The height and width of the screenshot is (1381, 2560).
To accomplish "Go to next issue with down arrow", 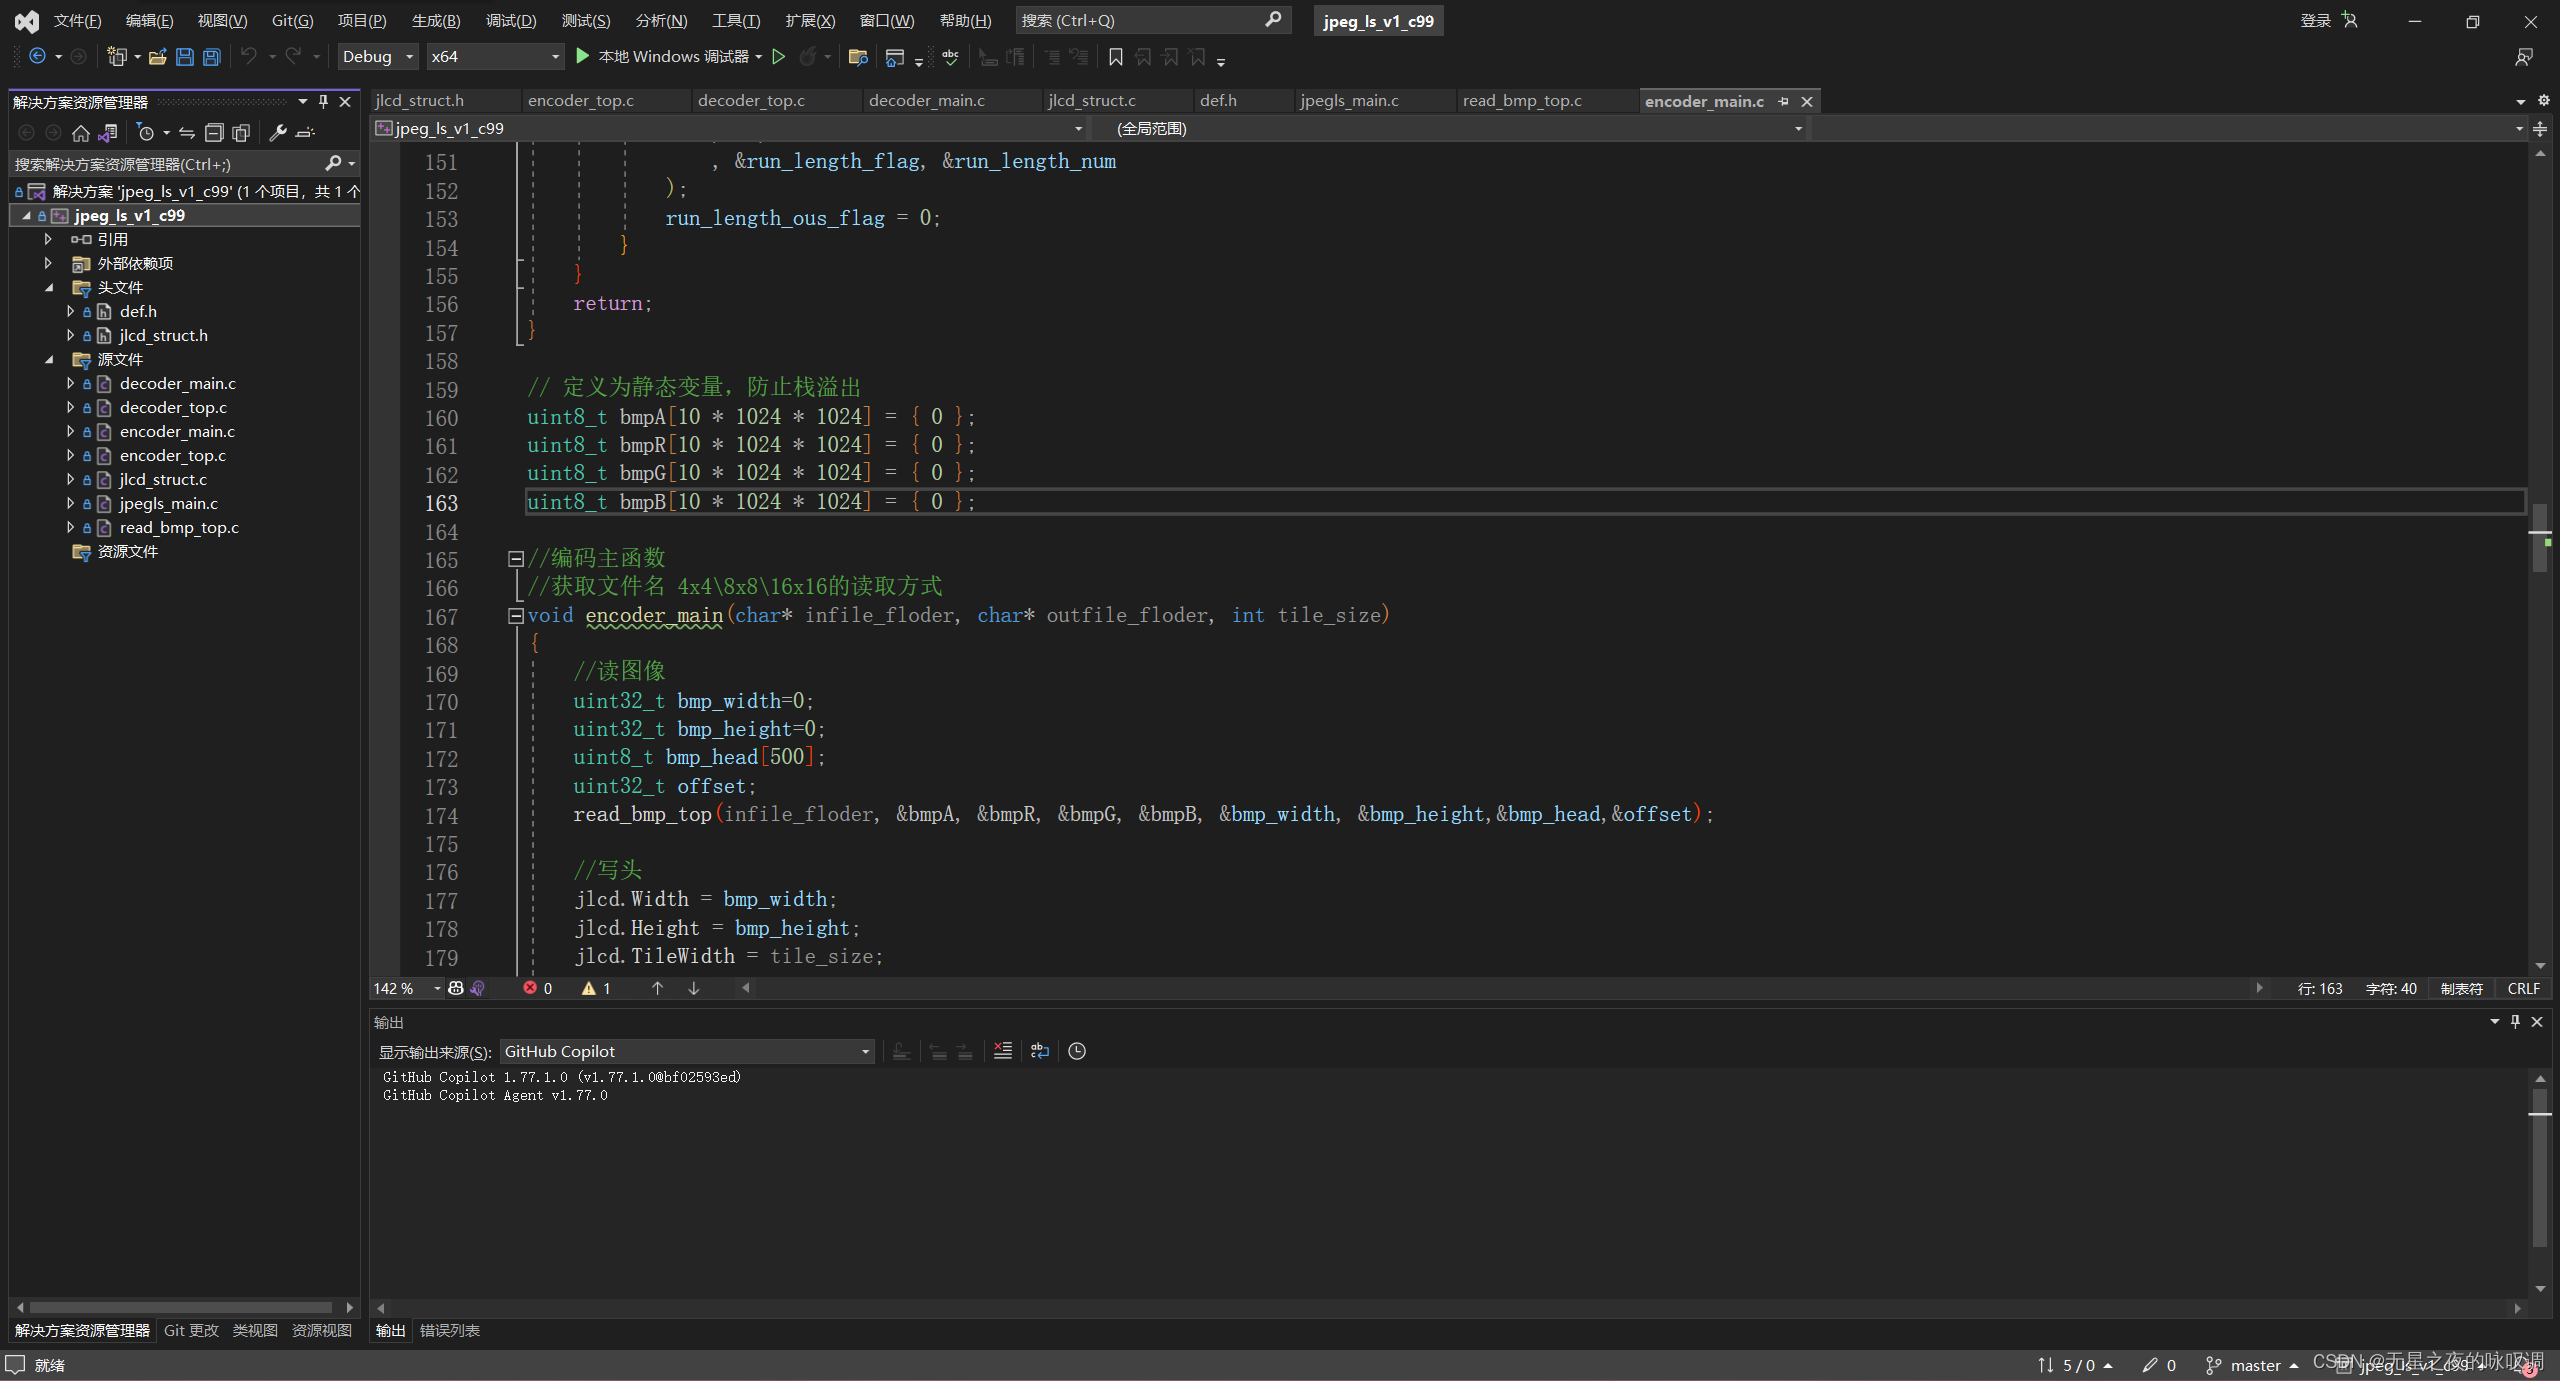I will pos(693,988).
